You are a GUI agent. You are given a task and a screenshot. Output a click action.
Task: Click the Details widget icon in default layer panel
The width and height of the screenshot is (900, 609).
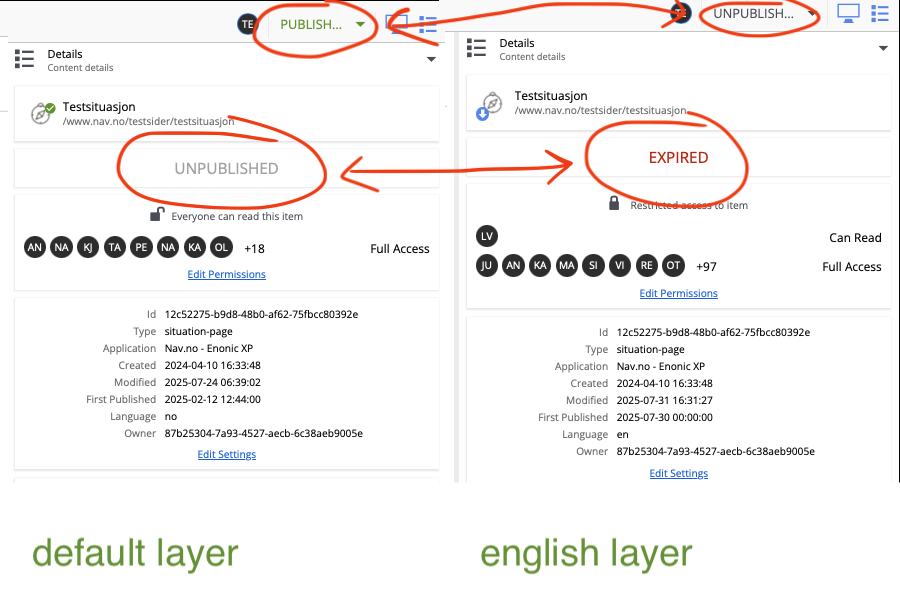[x=24, y=59]
